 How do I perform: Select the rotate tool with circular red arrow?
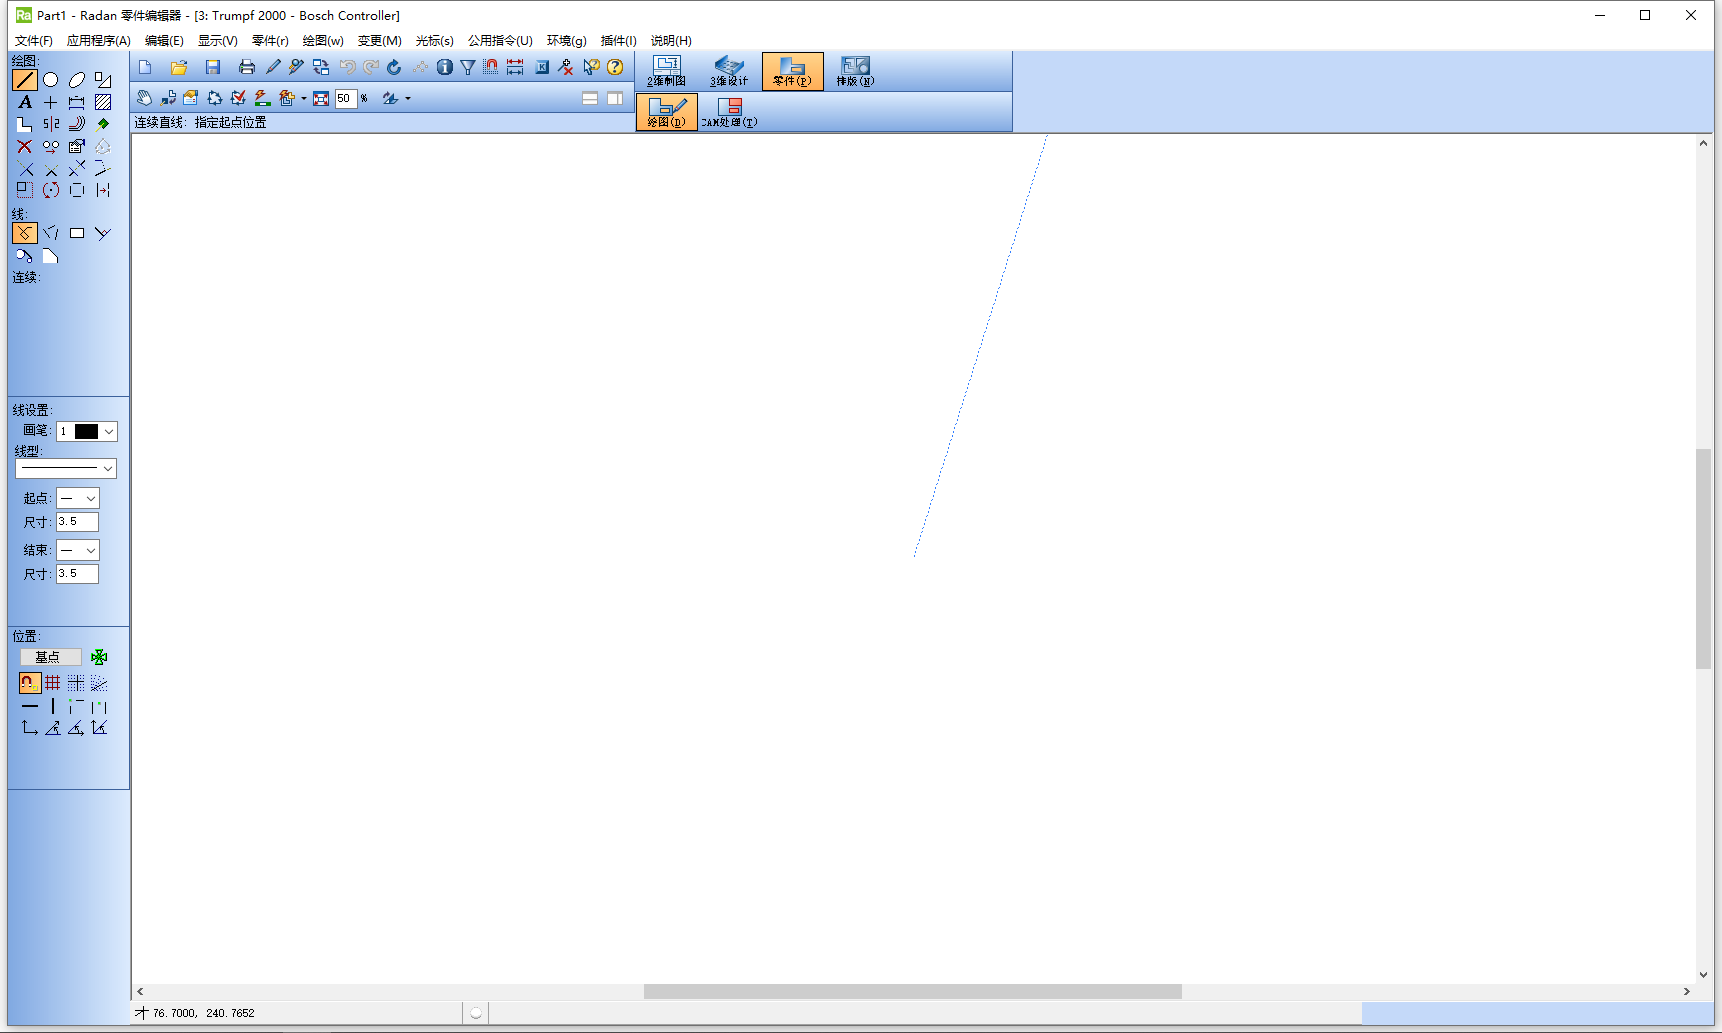[x=51, y=190]
